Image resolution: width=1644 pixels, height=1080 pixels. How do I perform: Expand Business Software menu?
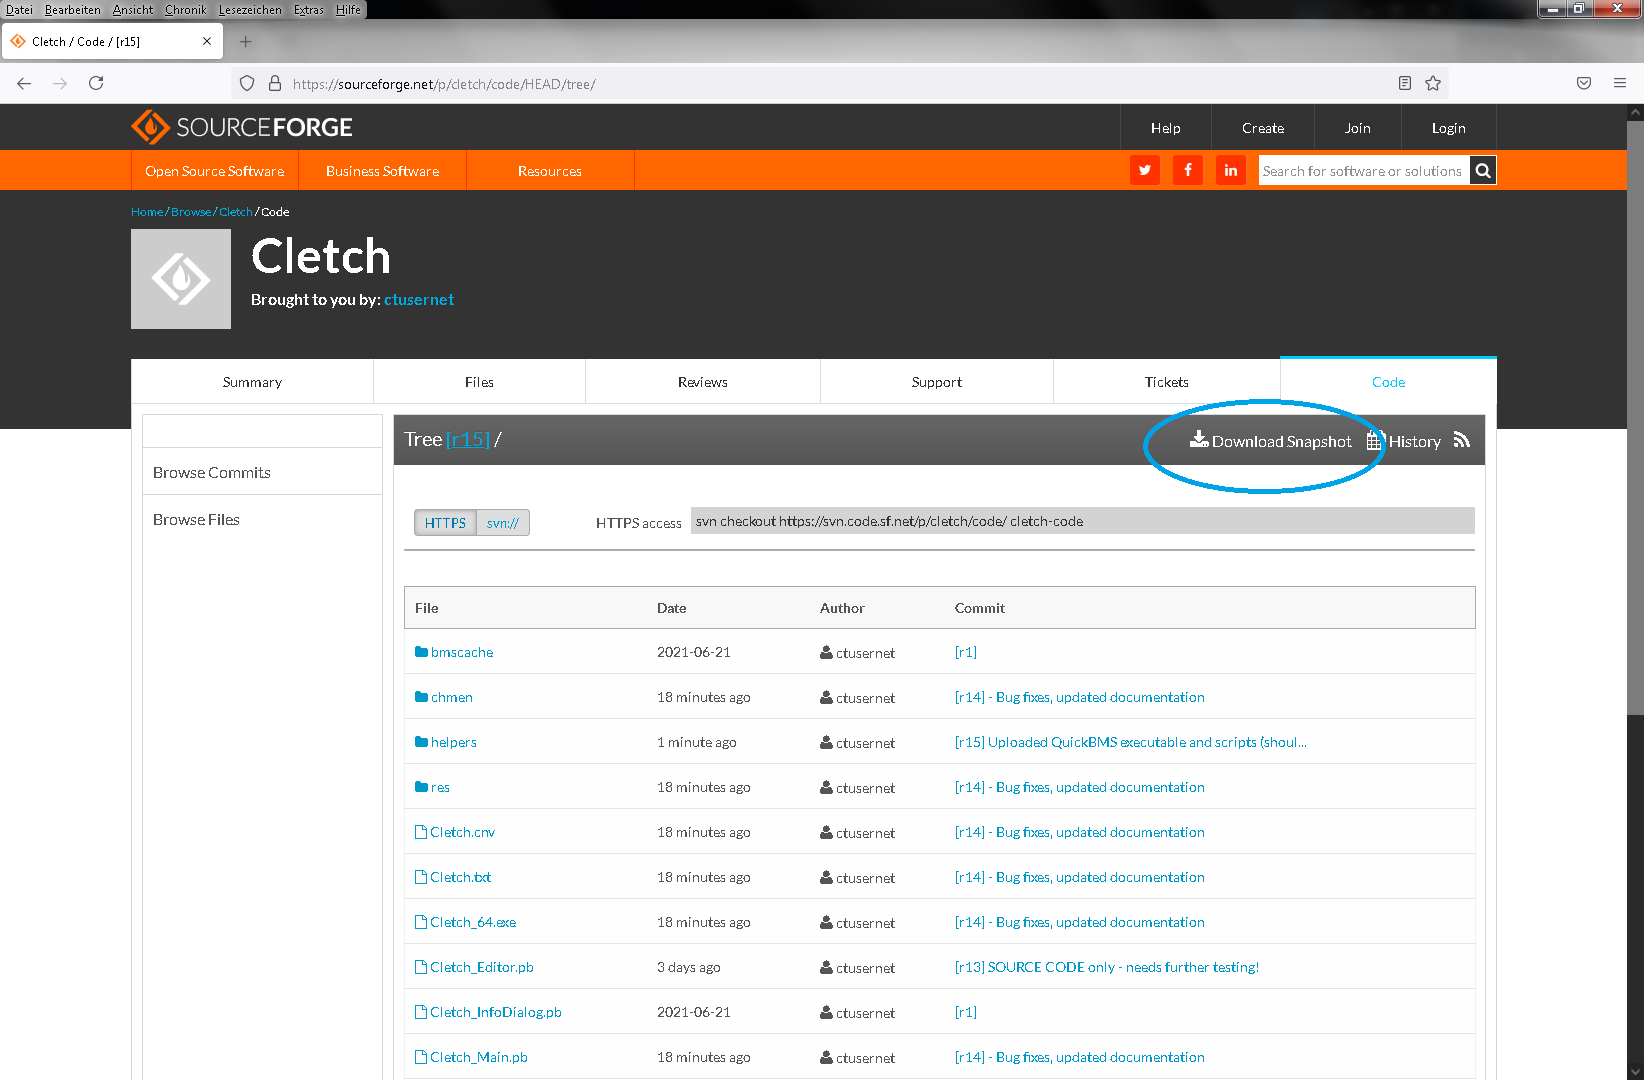coord(383,171)
